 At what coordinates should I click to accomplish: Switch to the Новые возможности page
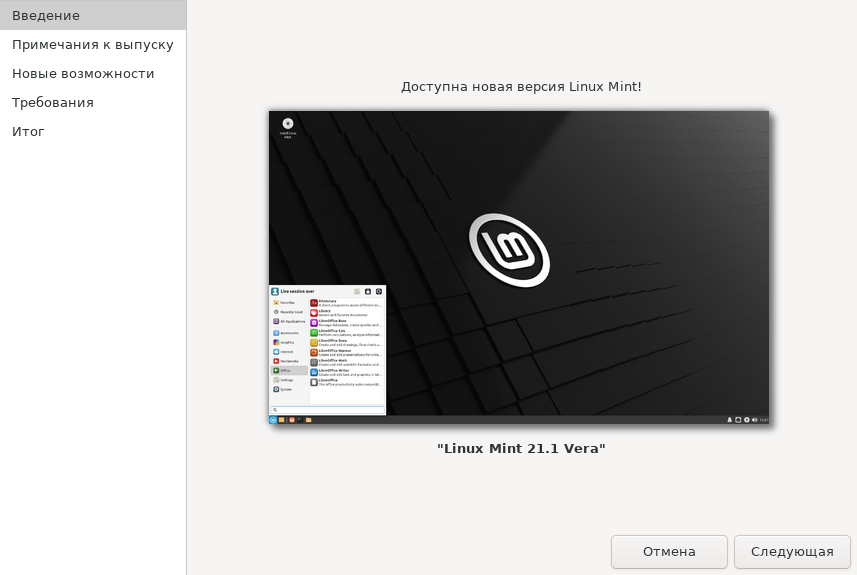[x=93, y=73]
